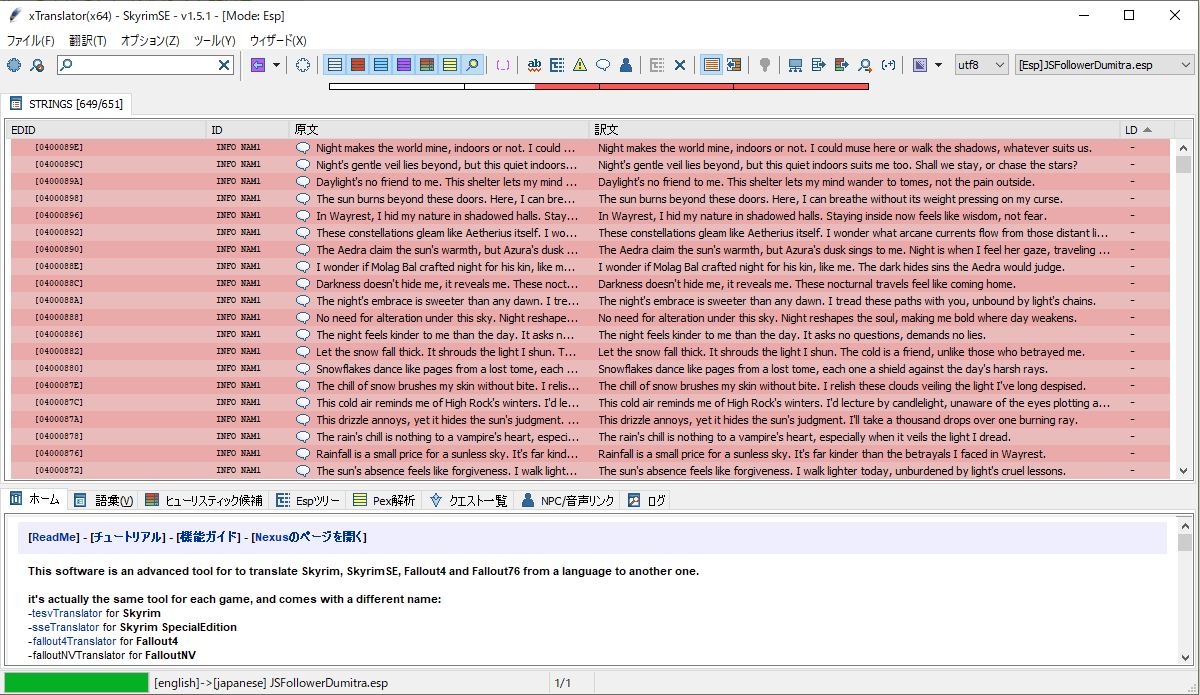Expand the purple arrow button dropdown

(276, 65)
